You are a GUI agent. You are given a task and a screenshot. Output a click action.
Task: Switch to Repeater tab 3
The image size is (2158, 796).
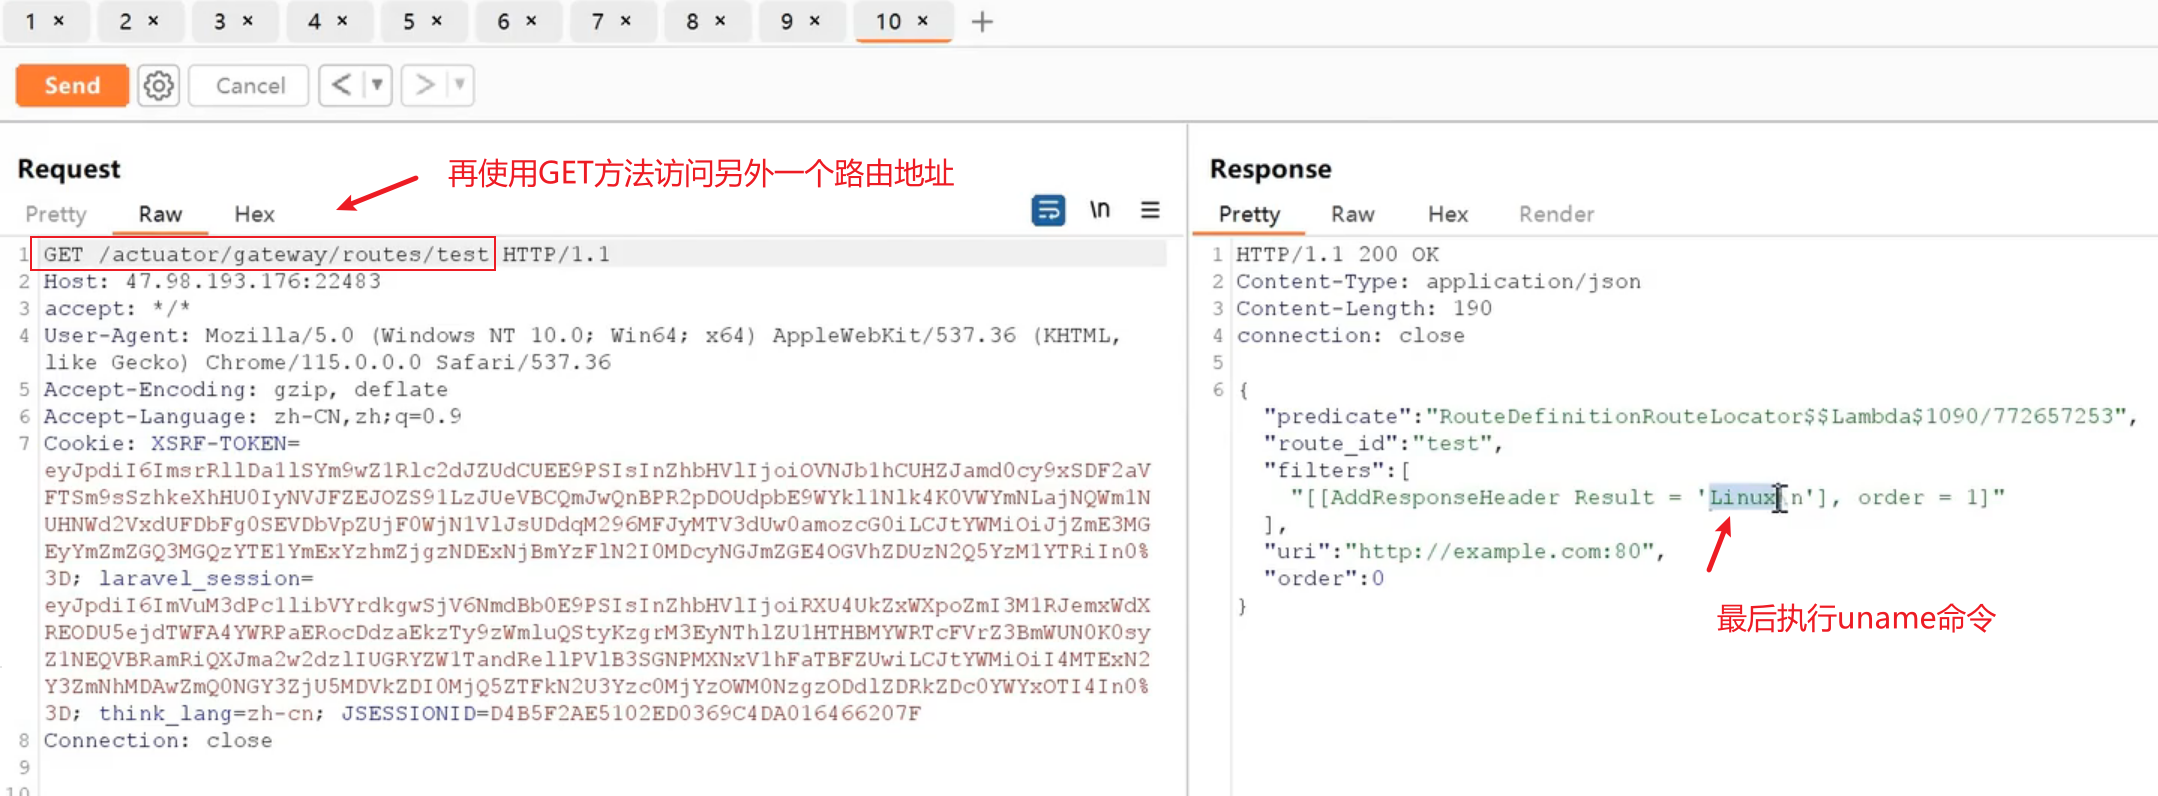[220, 22]
